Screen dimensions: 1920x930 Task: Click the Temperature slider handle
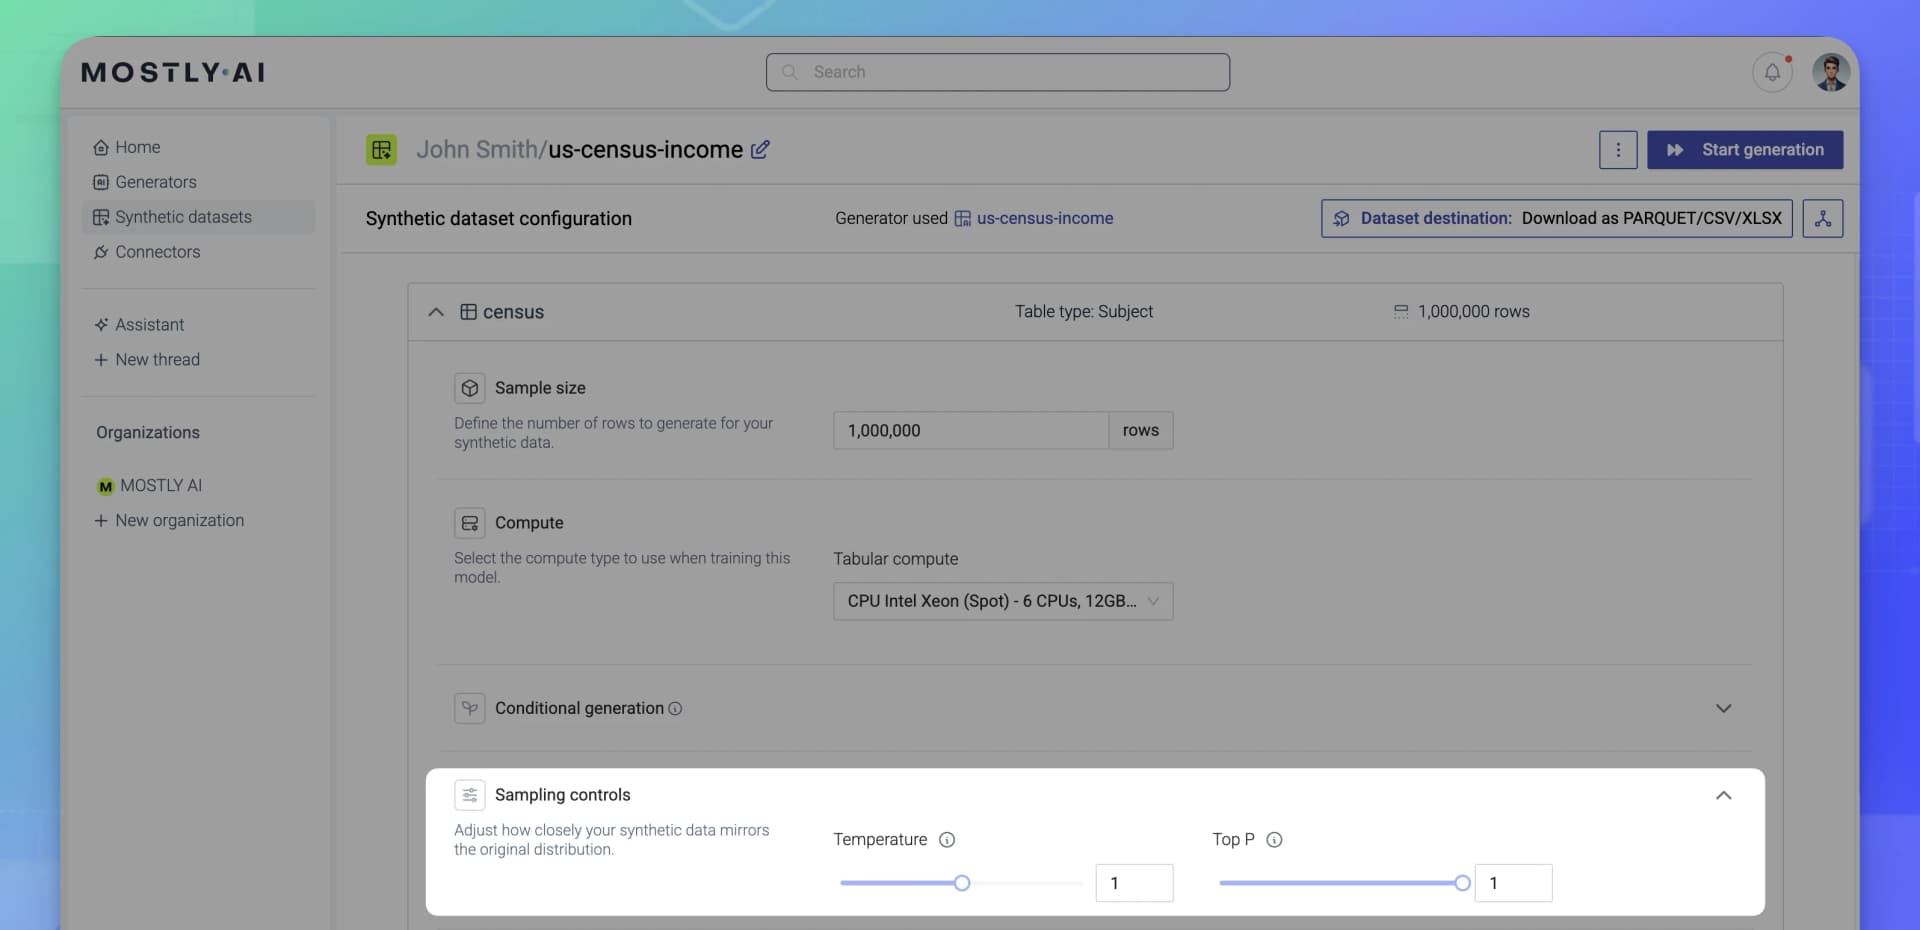pos(962,883)
